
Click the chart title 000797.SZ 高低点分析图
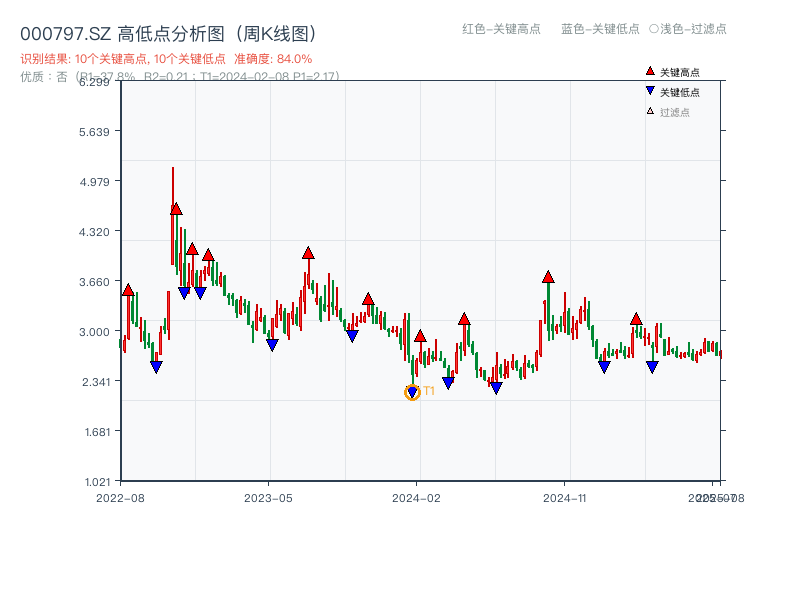pyautogui.click(x=168, y=31)
